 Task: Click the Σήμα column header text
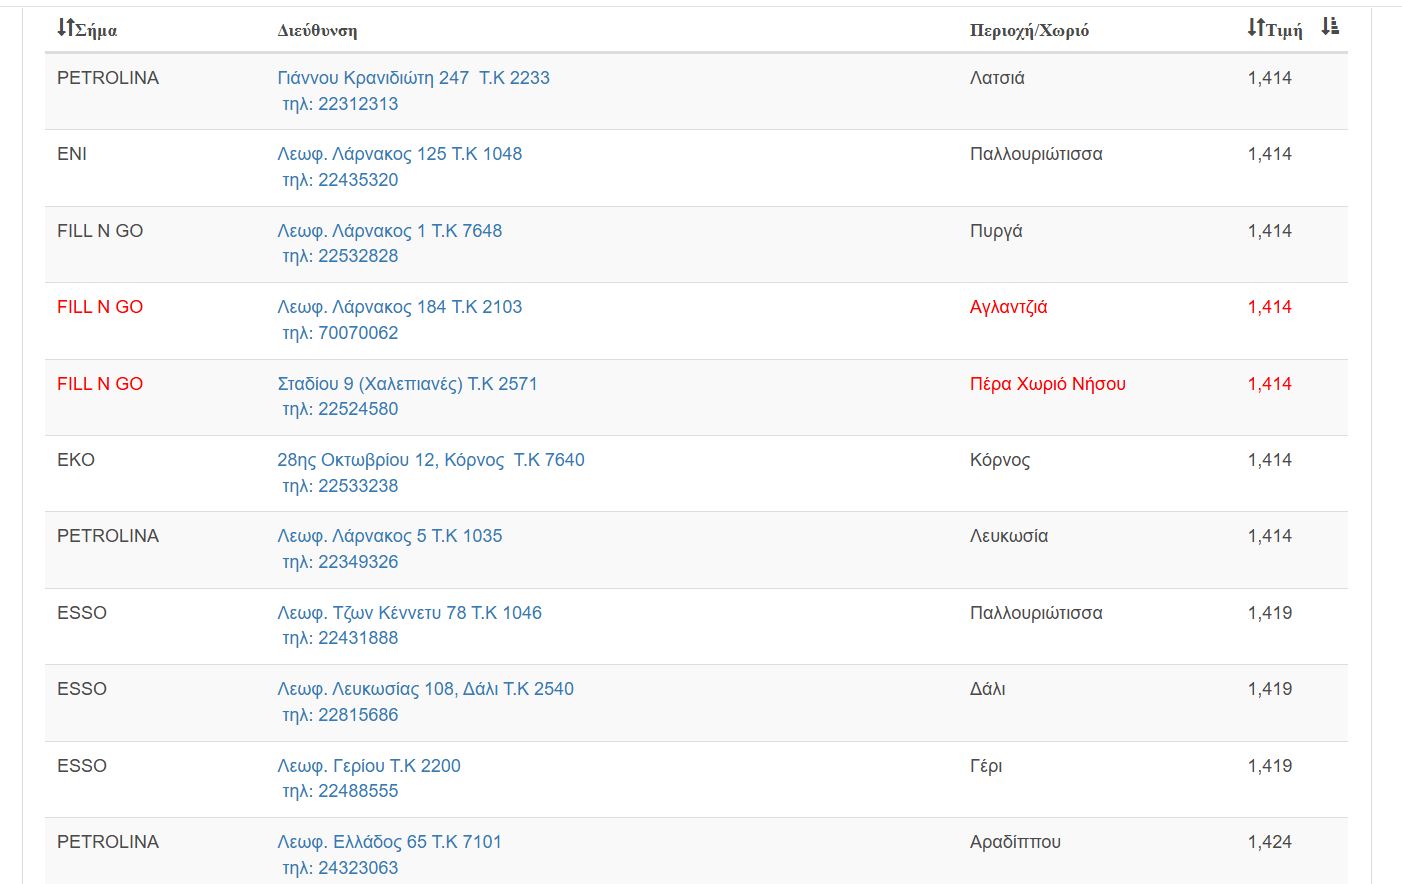coord(96,30)
